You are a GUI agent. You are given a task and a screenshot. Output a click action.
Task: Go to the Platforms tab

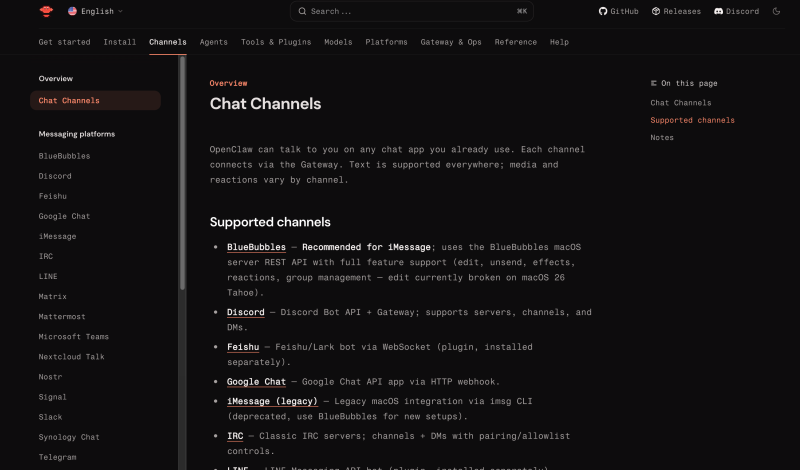tap(386, 42)
